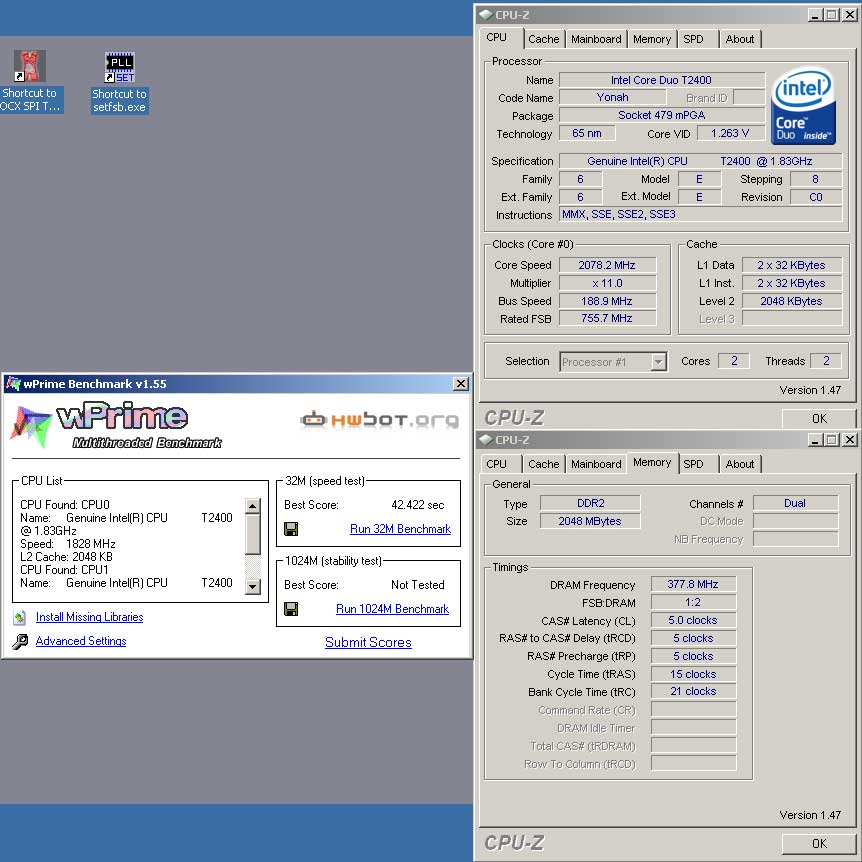This screenshot has height=862, width=862.
Task: Click the Core Speed value '2078.2 MHz'
Action: tap(607, 265)
